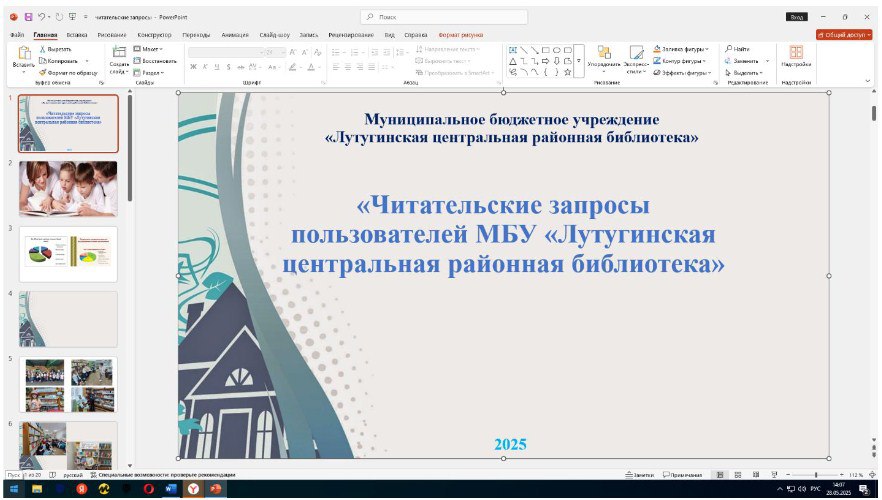
Task: Open the Формат рисунка tab
Action: click(x=461, y=35)
